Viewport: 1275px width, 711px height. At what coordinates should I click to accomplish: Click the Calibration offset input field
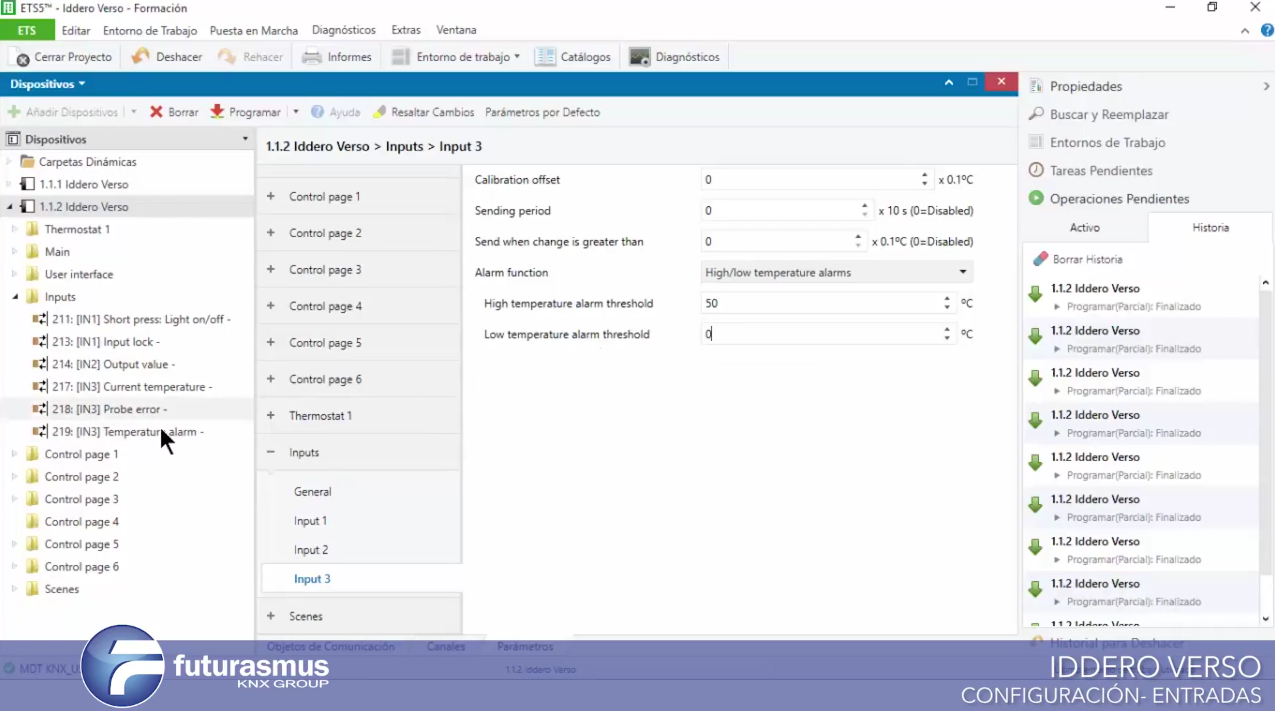(808, 180)
